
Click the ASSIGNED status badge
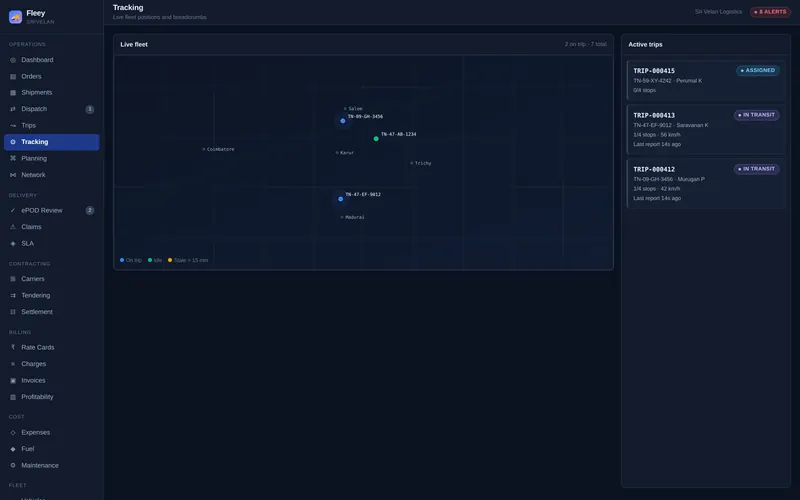click(758, 70)
